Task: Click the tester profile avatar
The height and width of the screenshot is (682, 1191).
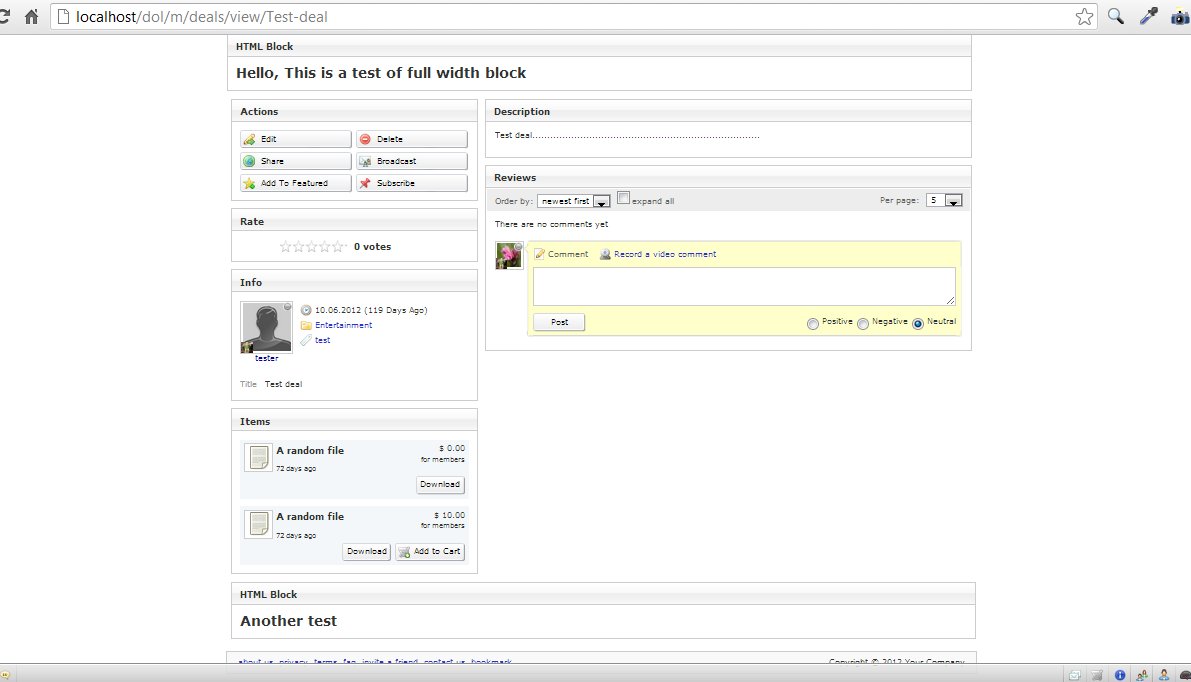Action: (266, 327)
